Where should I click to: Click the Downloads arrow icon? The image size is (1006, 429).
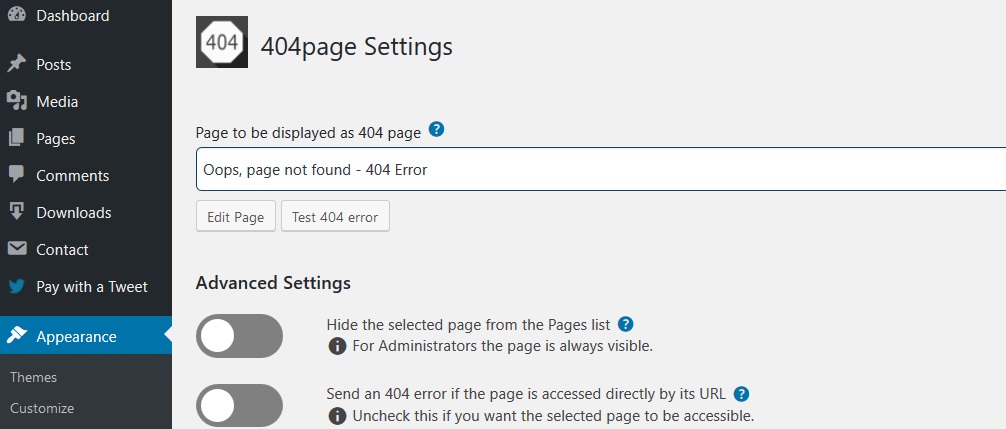pyautogui.click(x=17, y=212)
